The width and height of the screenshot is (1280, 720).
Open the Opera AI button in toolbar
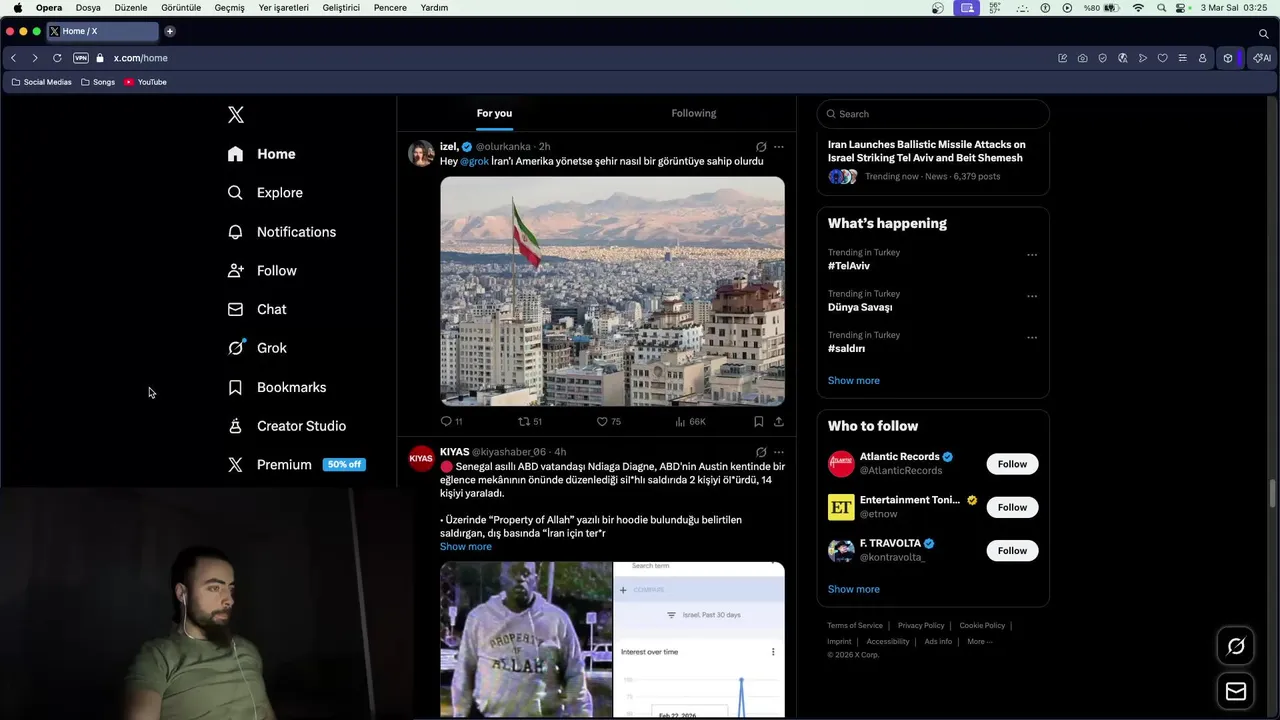point(1262,58)
